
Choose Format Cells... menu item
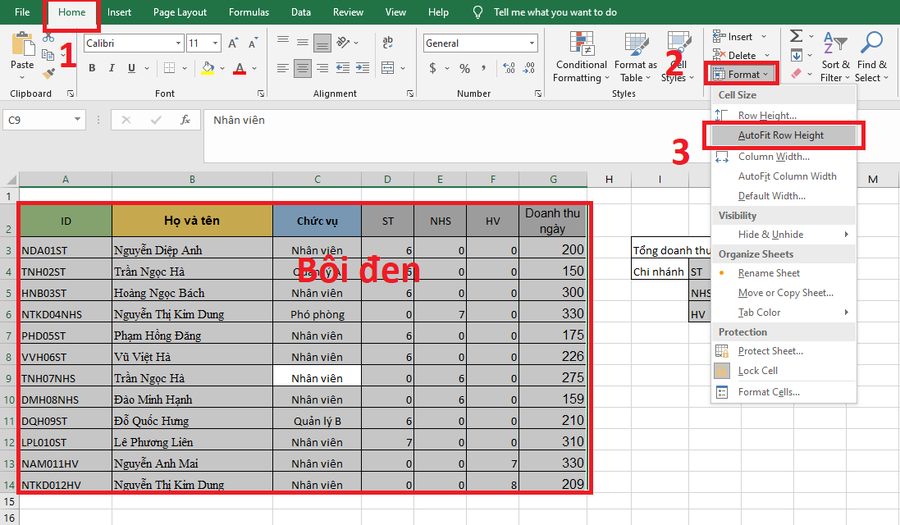(783, 392)
